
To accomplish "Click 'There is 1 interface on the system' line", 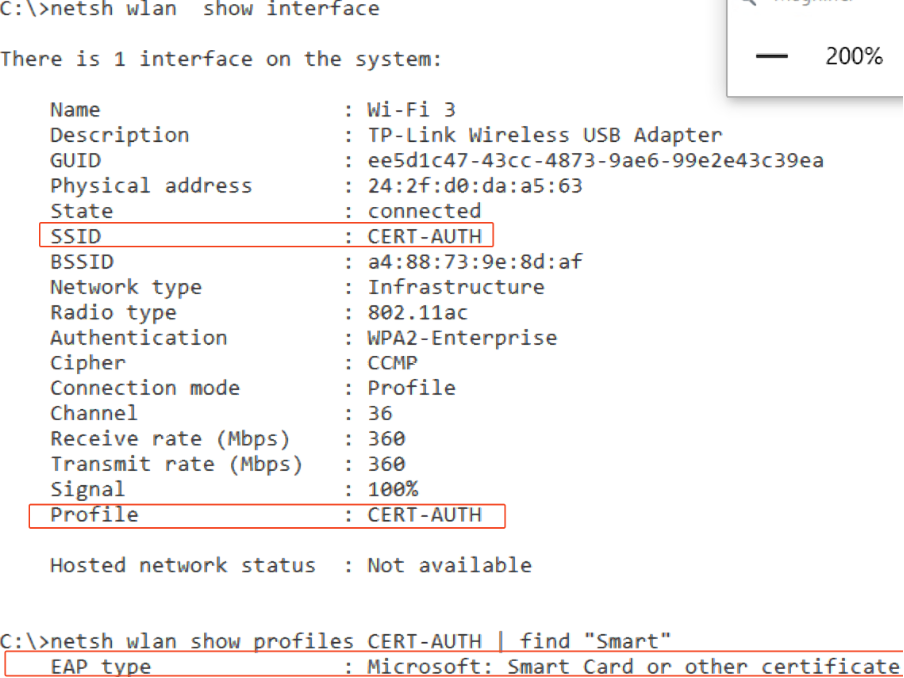I will click(x=221, y=59).
